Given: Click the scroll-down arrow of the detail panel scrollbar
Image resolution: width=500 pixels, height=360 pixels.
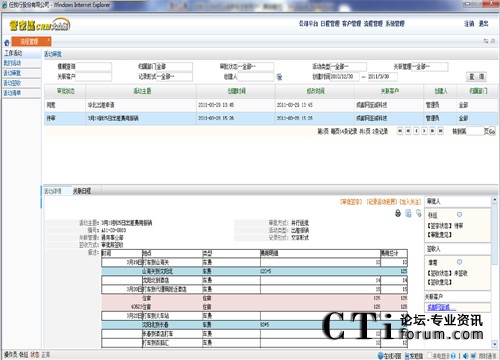Looking at the screenshot, I should tap(495, 344).
